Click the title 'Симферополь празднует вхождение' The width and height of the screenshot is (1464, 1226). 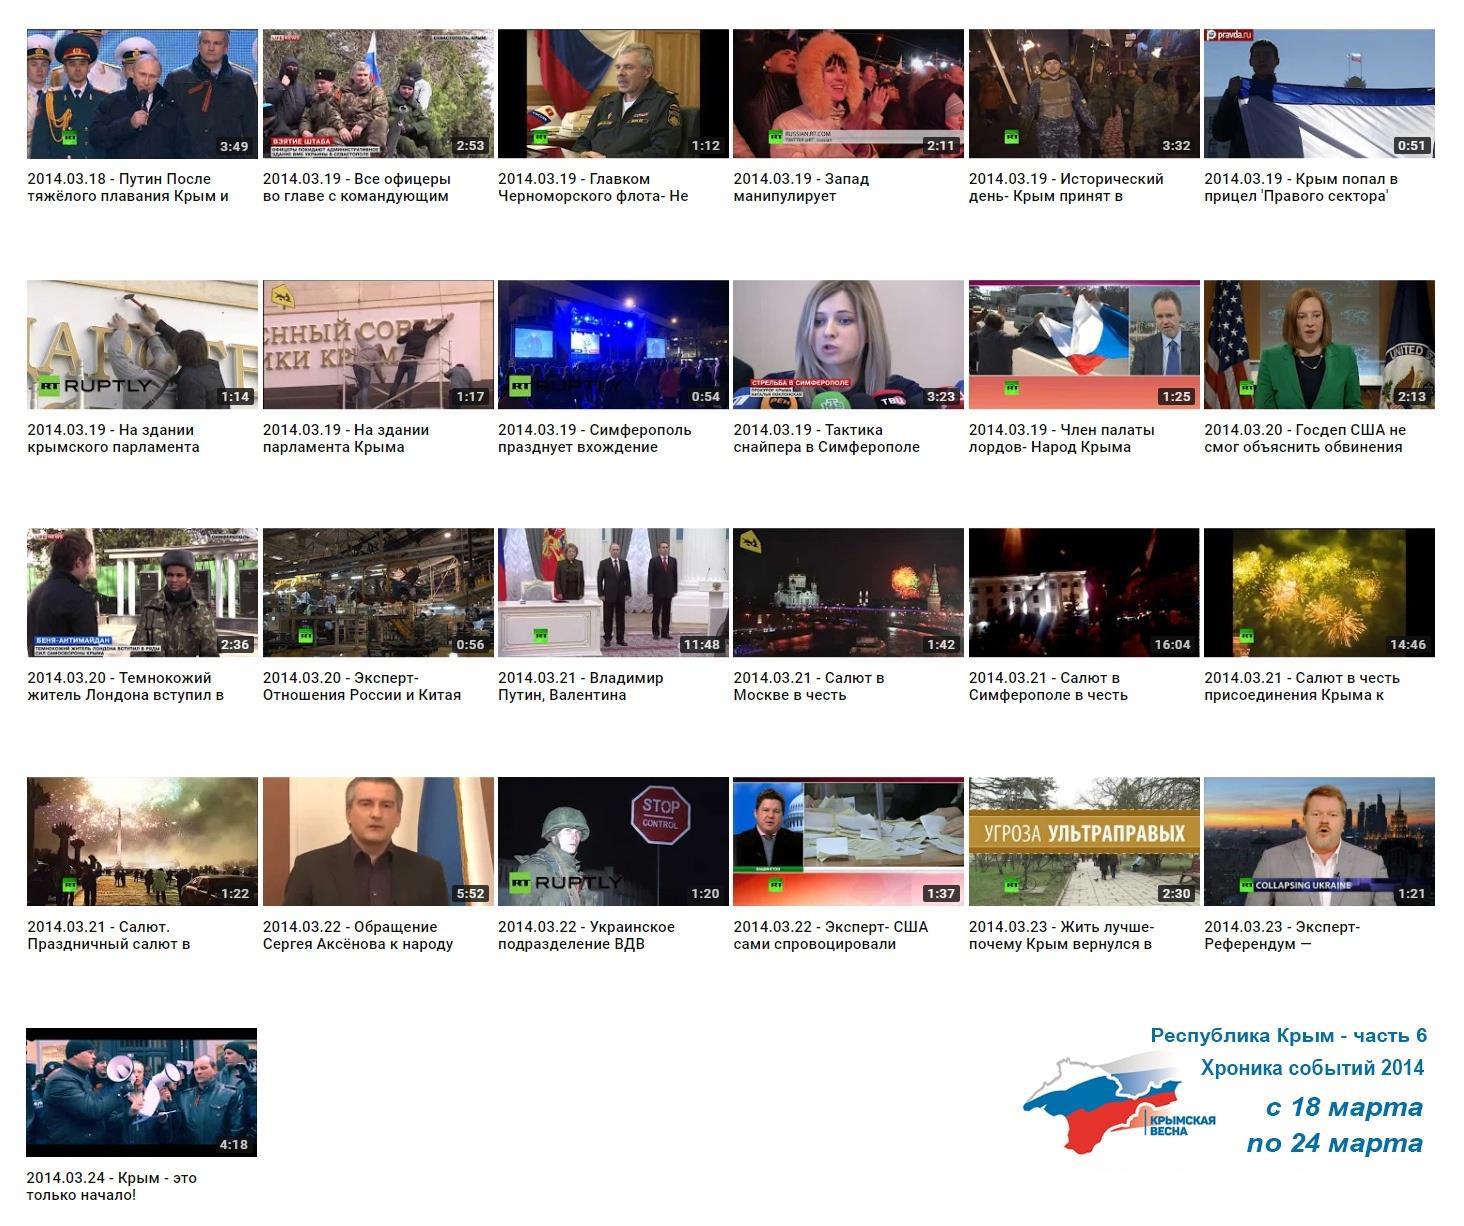(595, 439)
